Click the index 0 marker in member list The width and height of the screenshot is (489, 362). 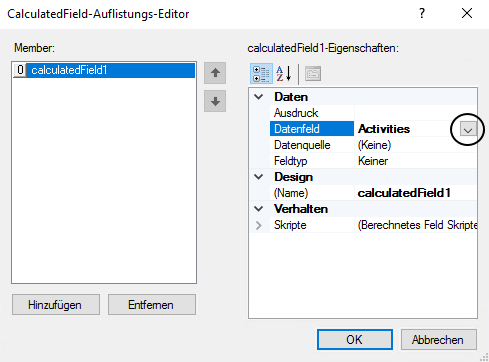20,70
